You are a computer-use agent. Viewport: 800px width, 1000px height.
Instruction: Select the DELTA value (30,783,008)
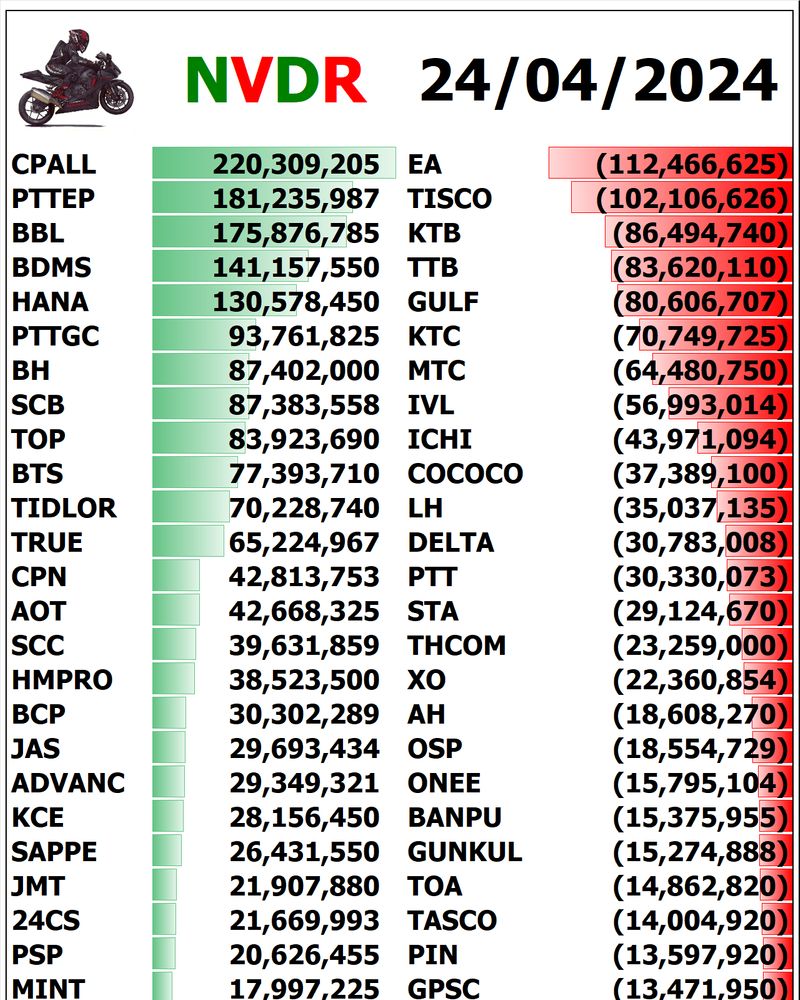(x=700, y=543)
